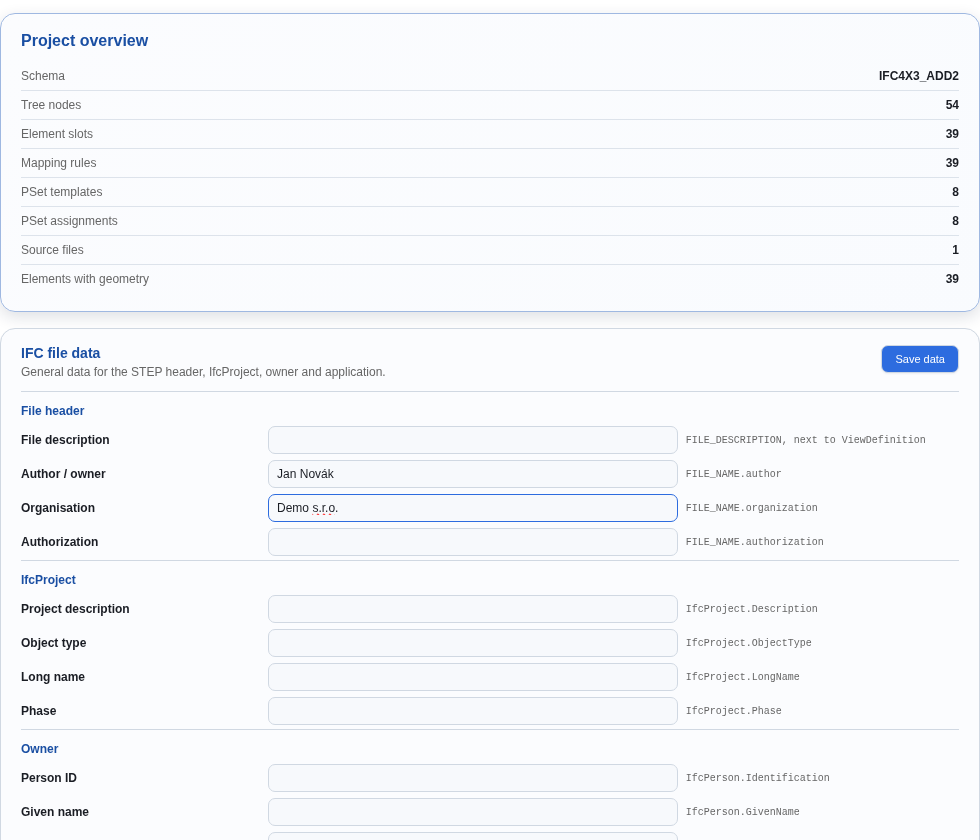Click the Long name input field
The image size is (980, 840).
472,677
